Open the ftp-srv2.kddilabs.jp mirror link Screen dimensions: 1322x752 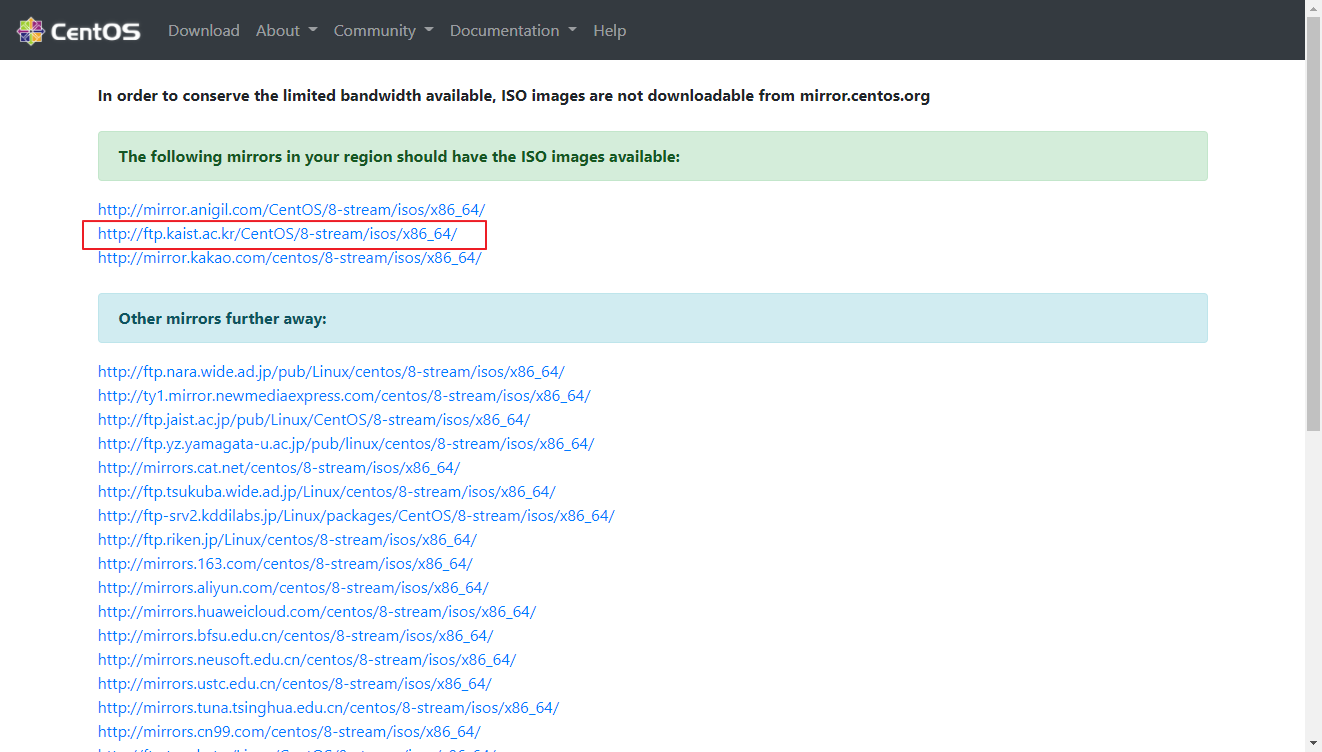(356, 516)
